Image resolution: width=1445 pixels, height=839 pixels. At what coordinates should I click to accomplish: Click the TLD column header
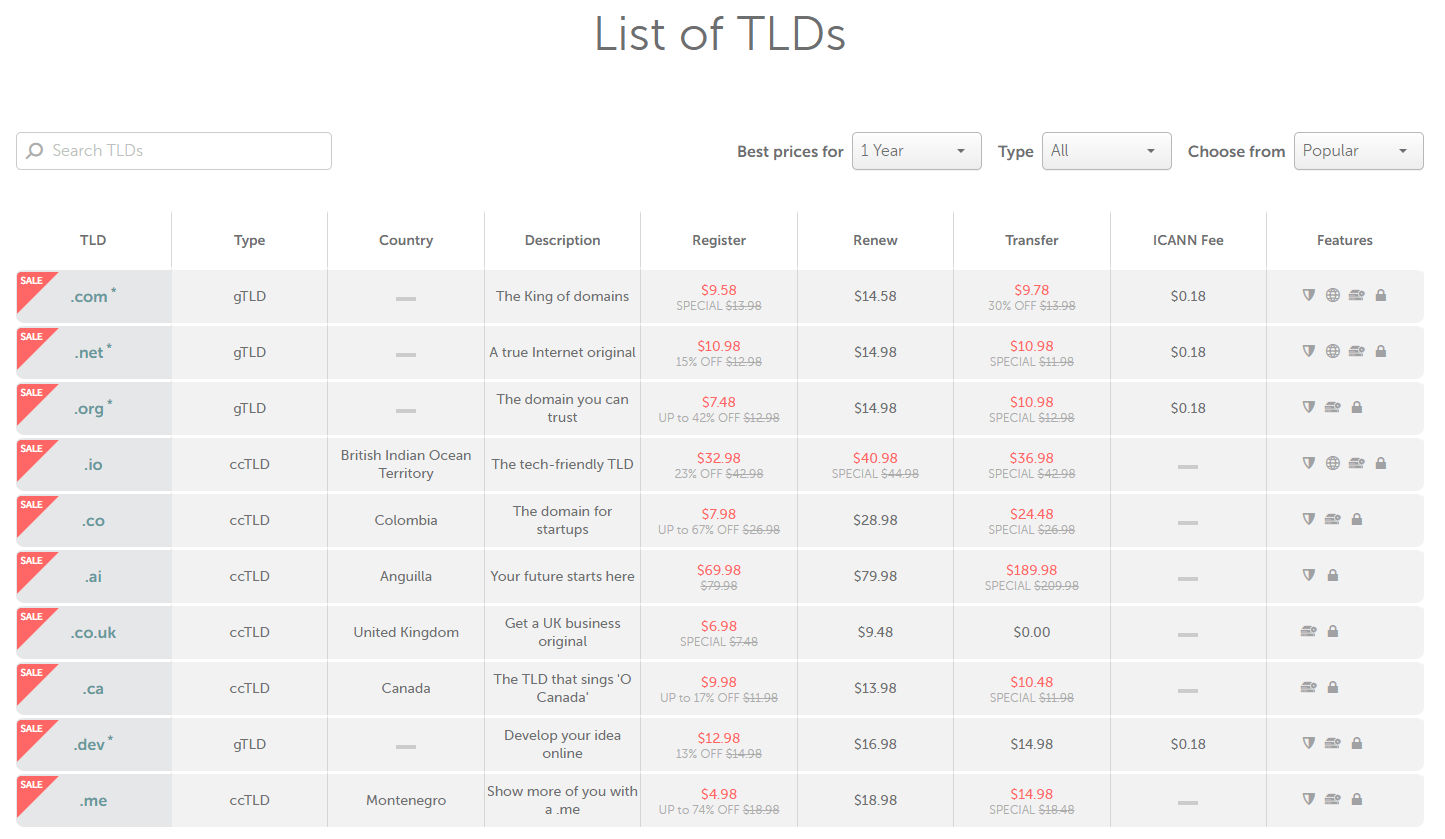tap(93, 240)
